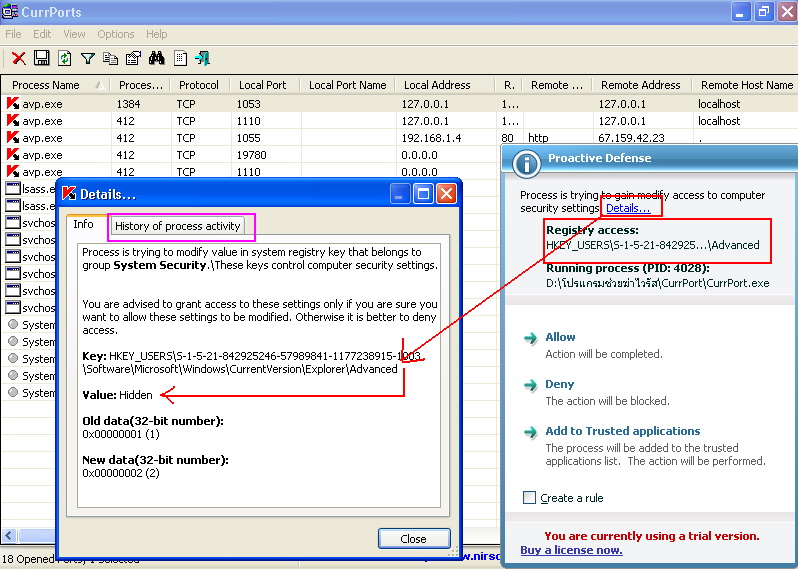Tick the Create a rule checkbox
The height and width of the screenshot is (569, 798).
pos(529,498)
